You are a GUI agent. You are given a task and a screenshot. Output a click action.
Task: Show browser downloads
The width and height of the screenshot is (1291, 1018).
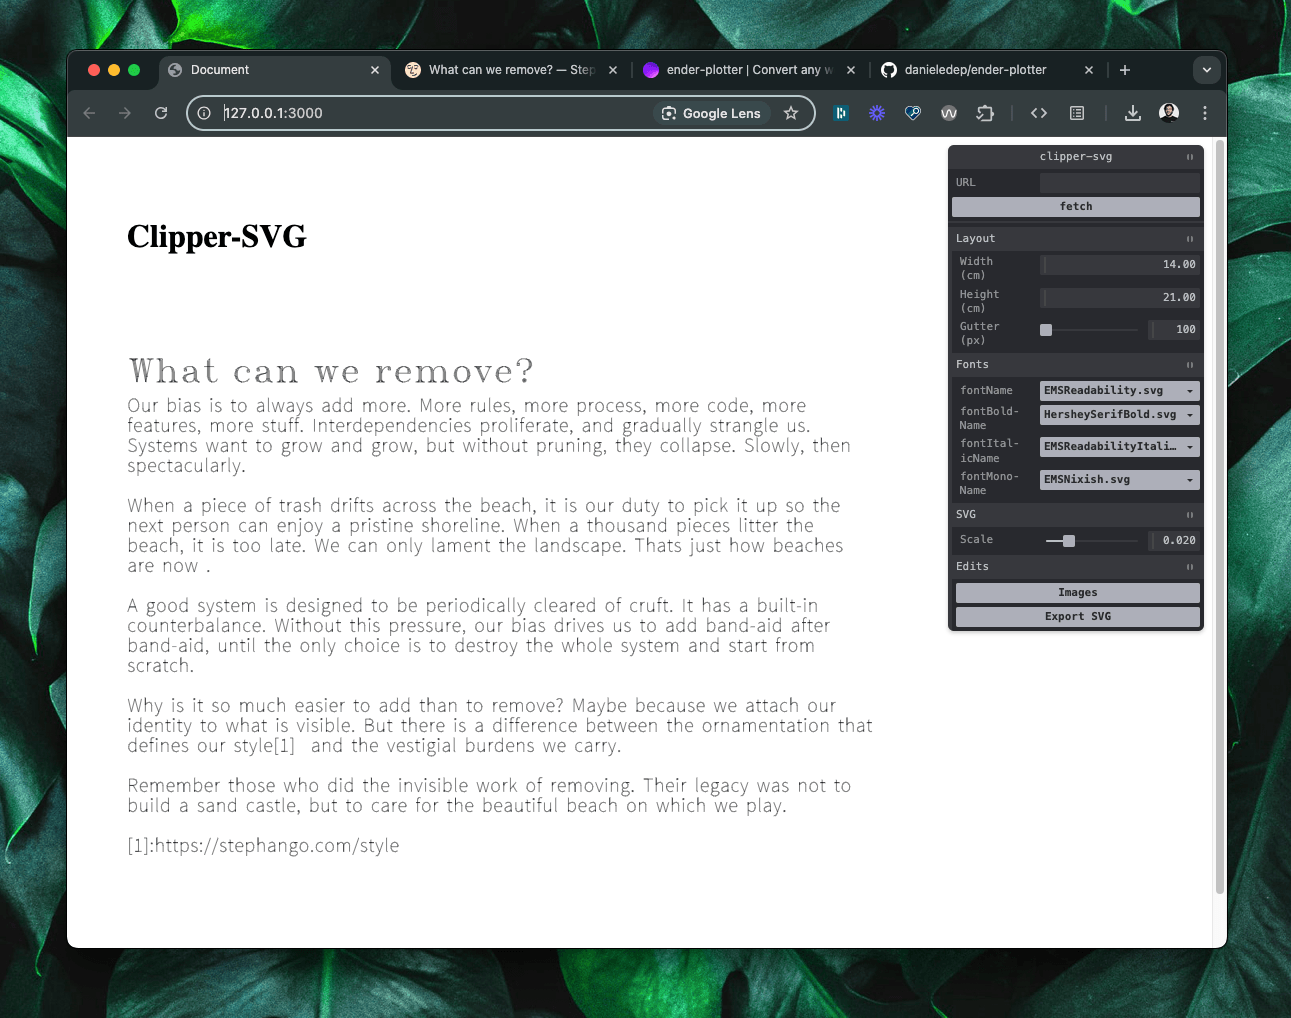1133,113
